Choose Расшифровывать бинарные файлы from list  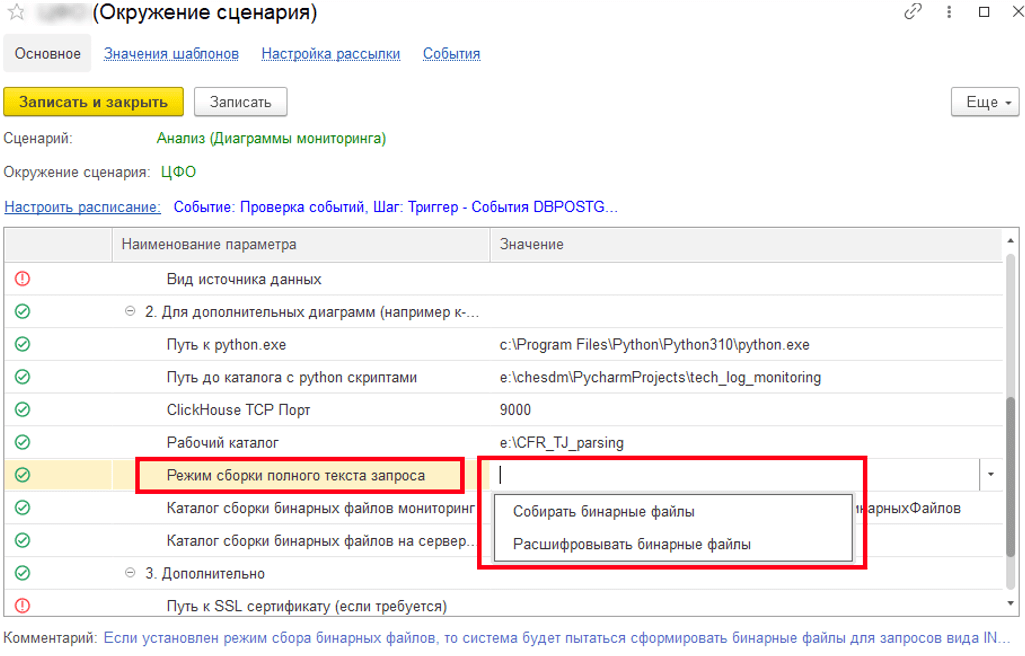(x=631, y=545)
